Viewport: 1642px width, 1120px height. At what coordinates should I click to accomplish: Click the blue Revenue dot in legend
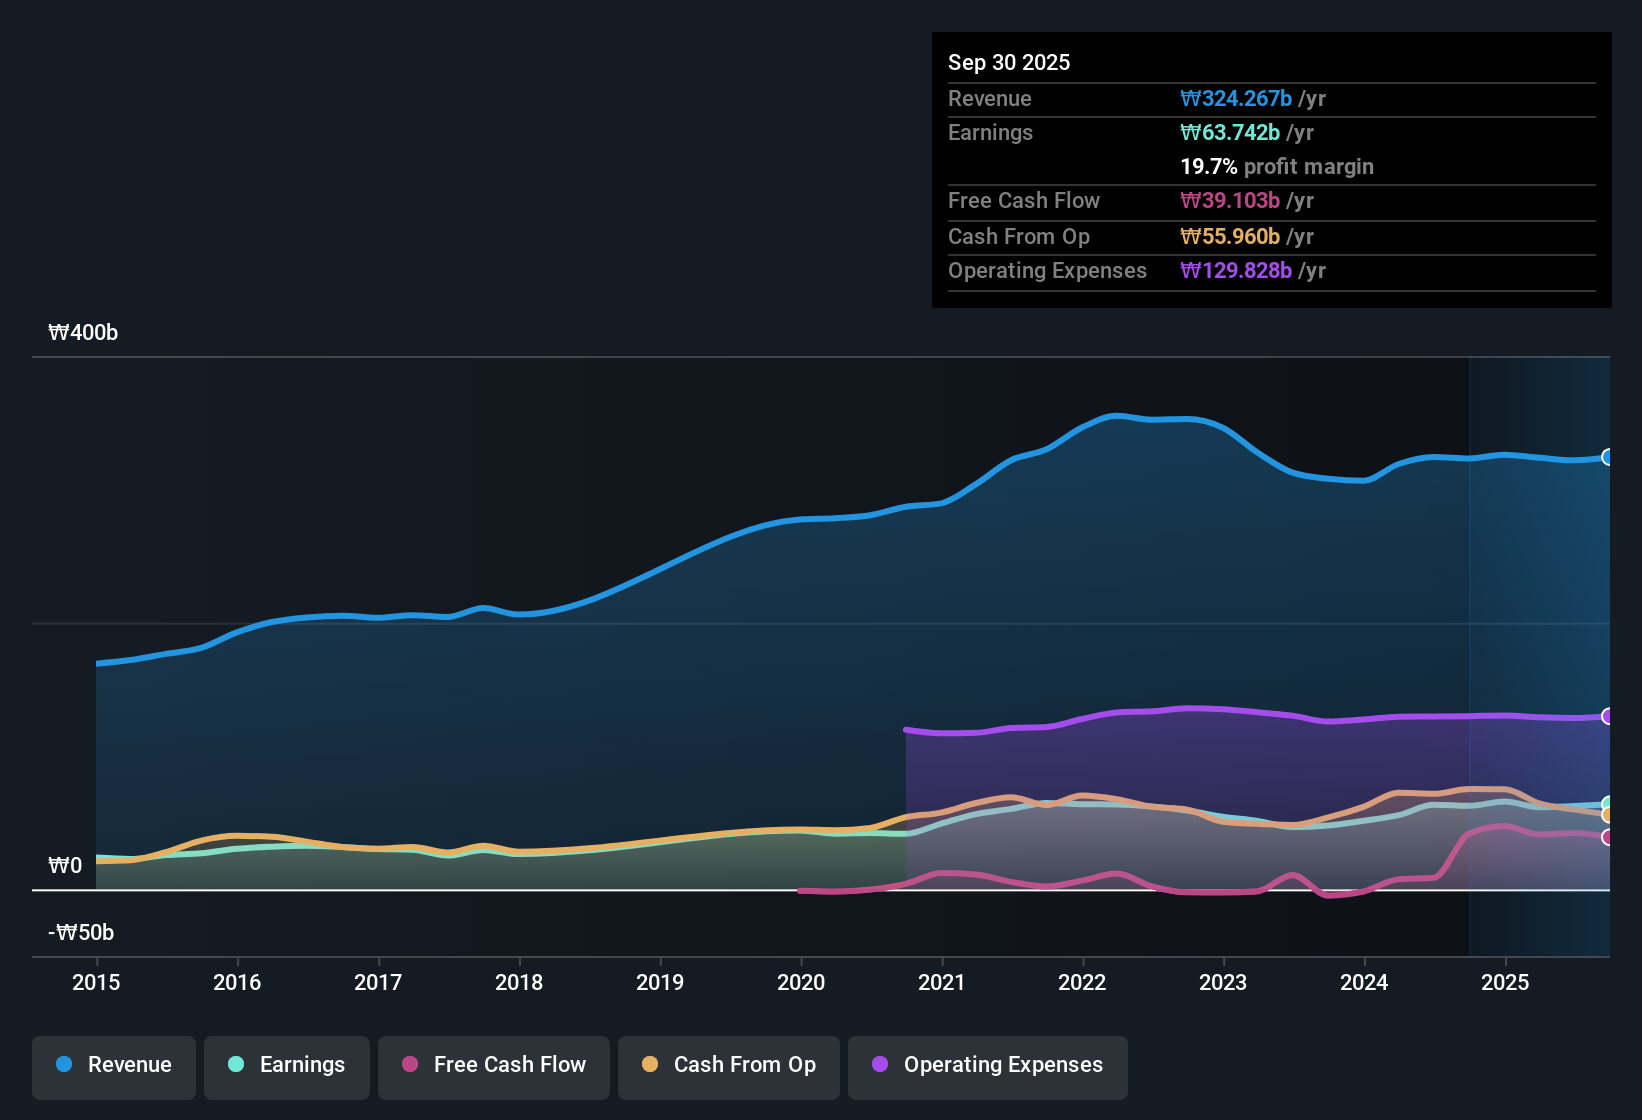(x=64, y=1065)
